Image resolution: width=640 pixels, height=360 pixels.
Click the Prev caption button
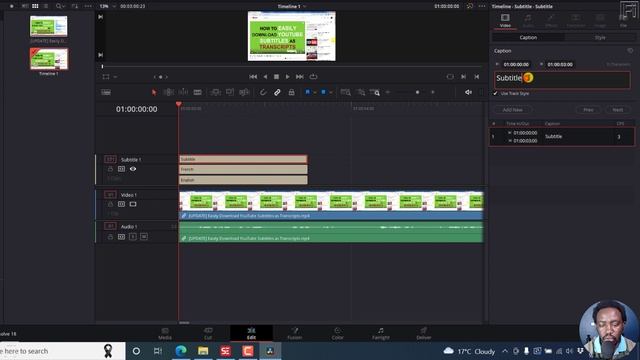click(588, 110)
